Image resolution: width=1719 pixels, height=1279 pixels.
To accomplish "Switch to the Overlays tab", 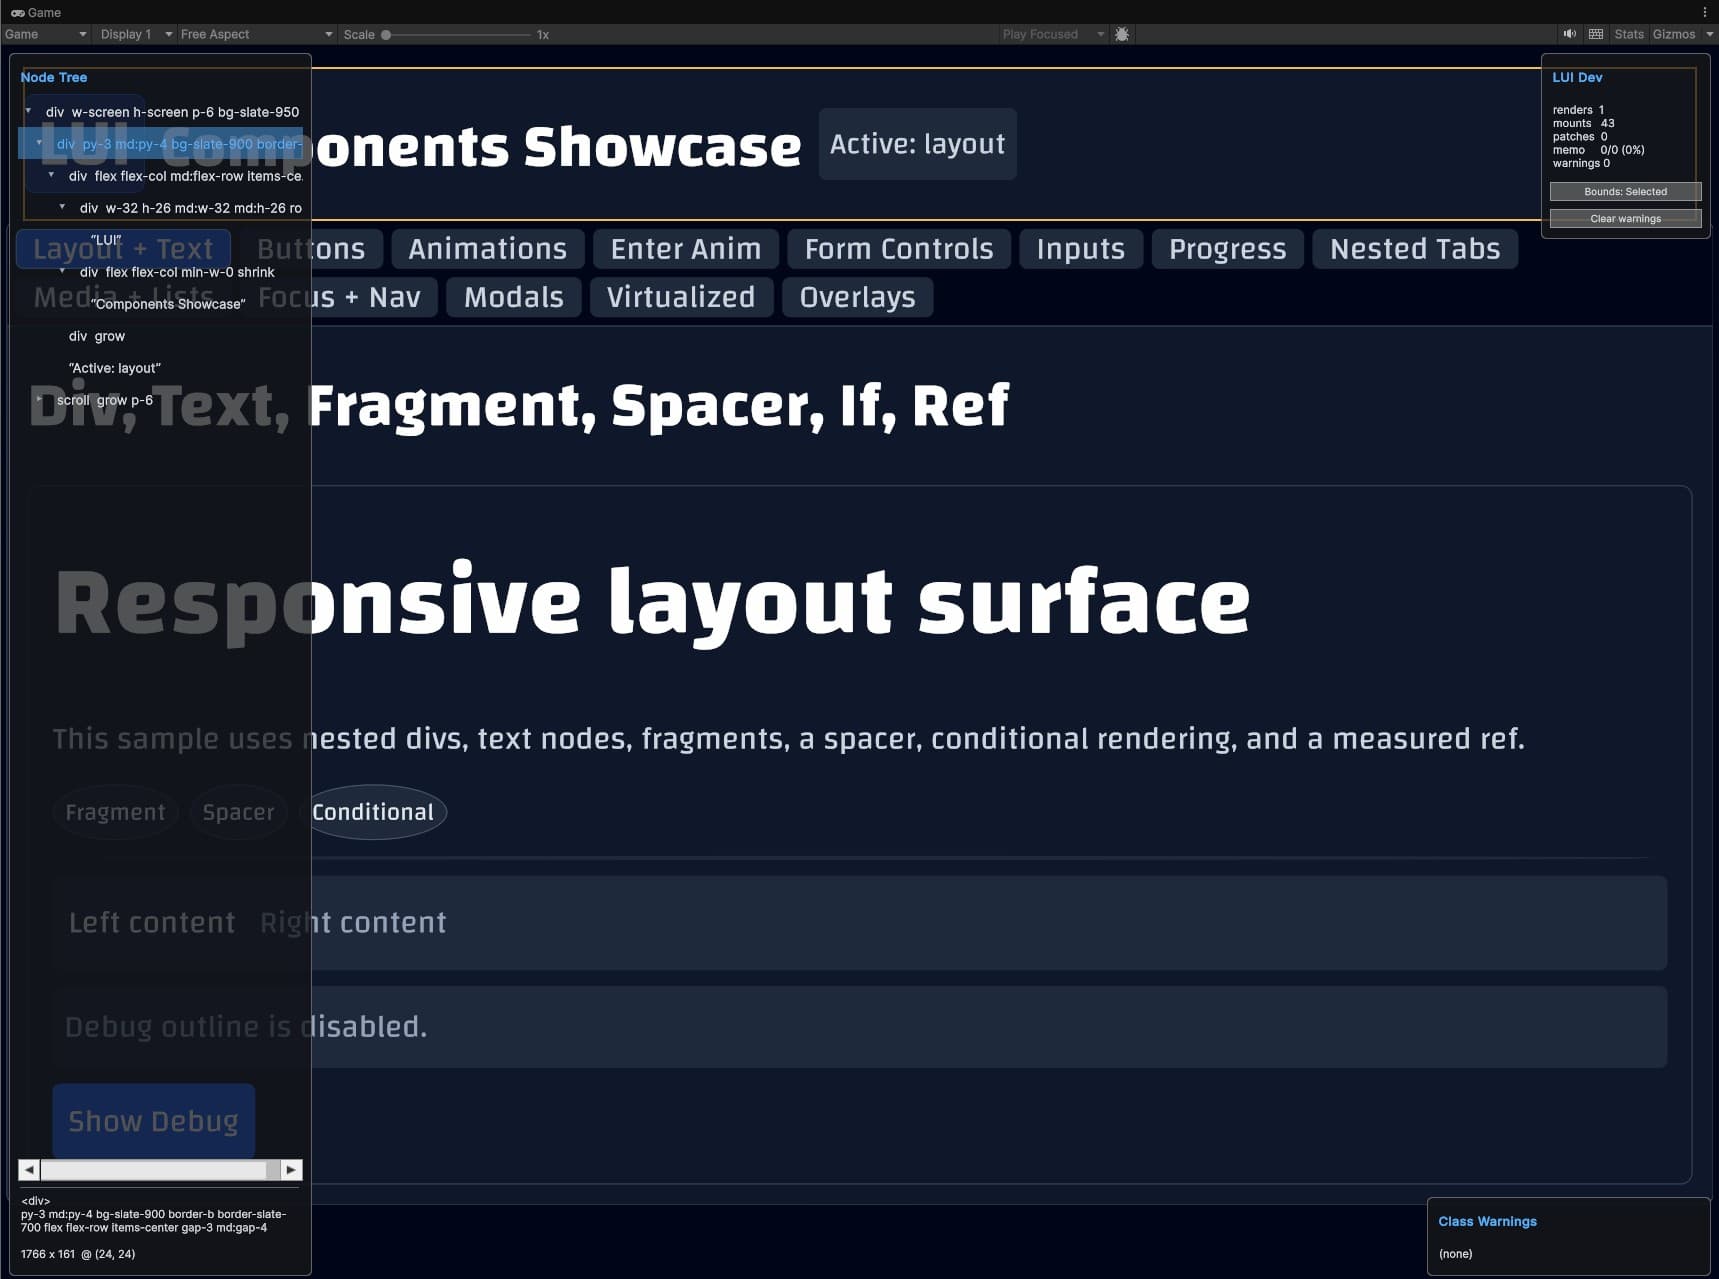I will (858, 297).
